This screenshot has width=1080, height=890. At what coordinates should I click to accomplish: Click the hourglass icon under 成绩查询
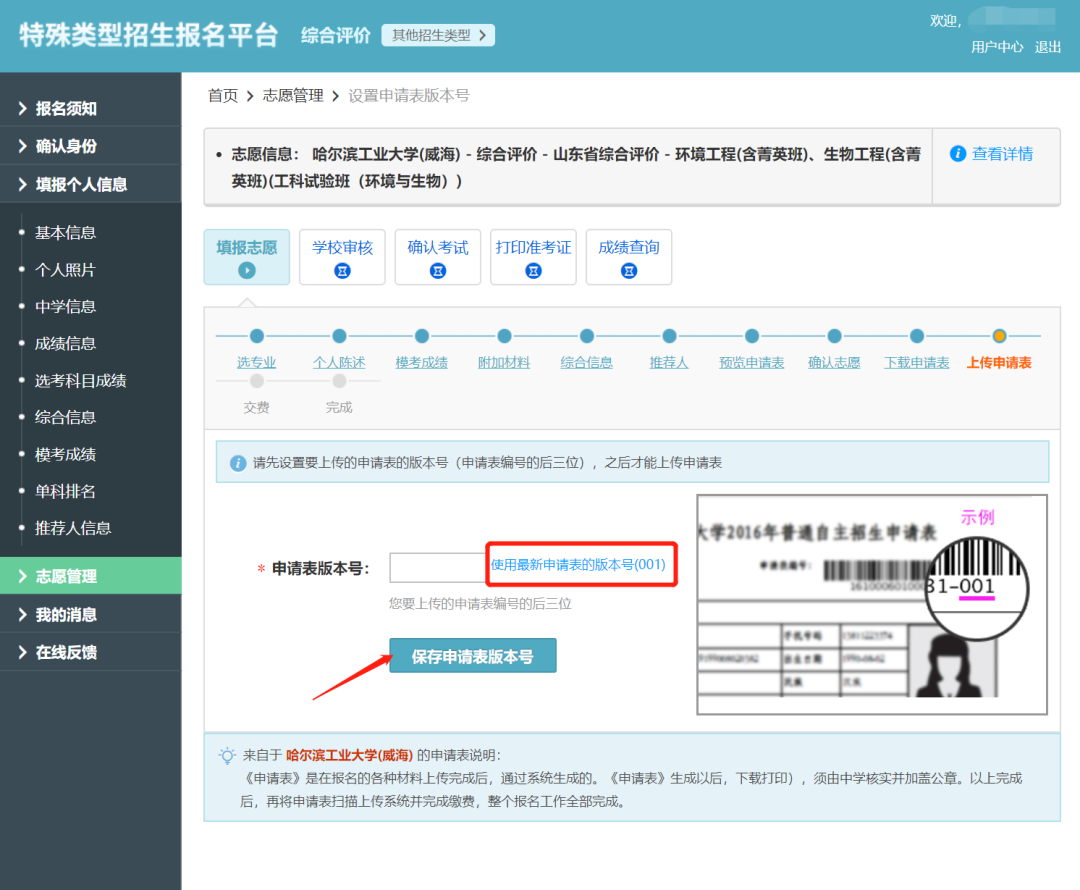click(x=629, y=271)
